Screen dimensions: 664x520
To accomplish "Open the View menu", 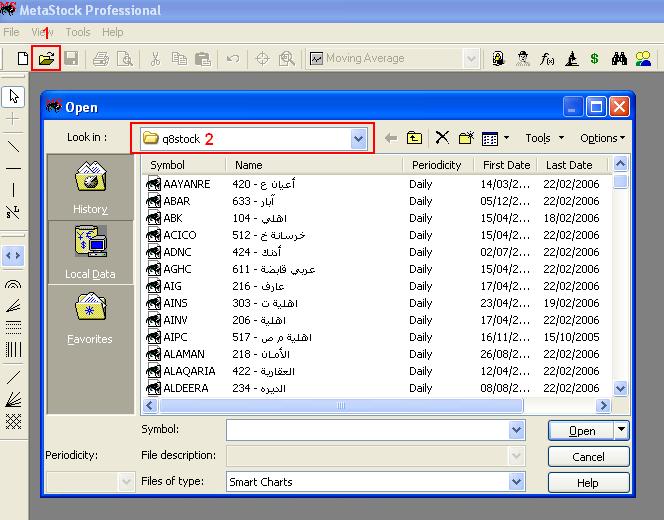I will tap(42, 32).
